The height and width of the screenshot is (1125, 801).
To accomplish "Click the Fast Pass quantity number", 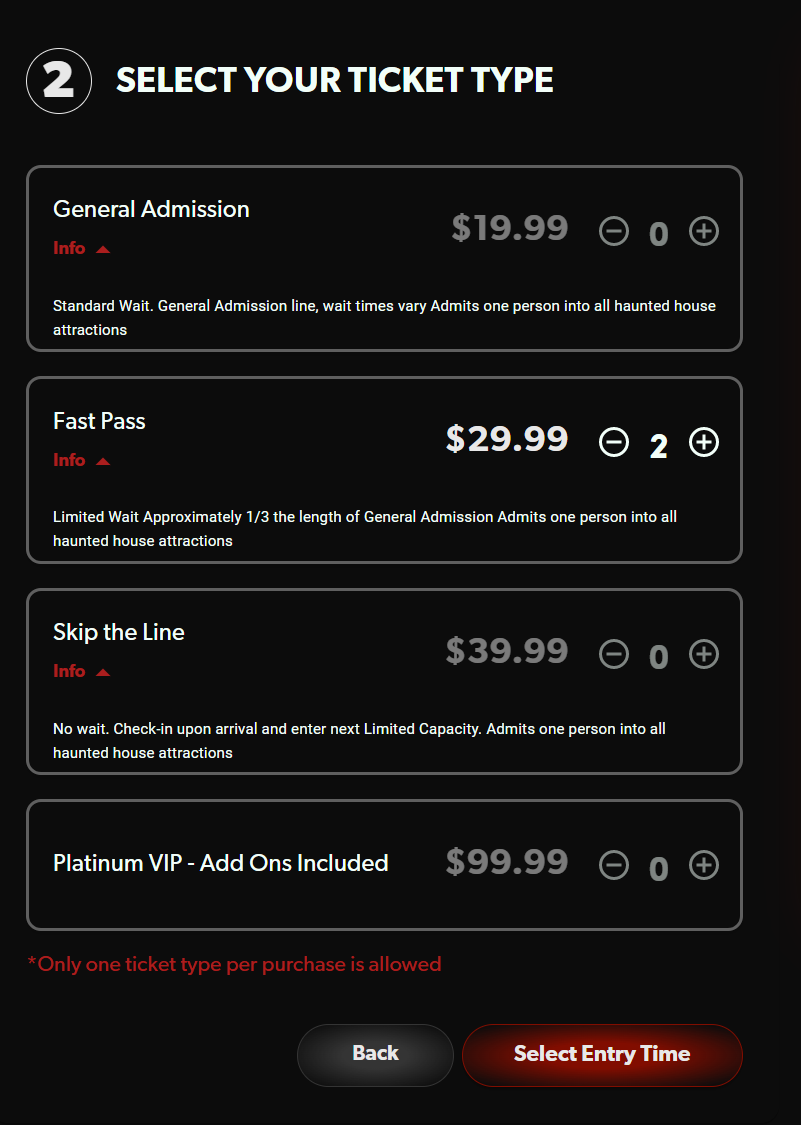I will coord(659,442).
